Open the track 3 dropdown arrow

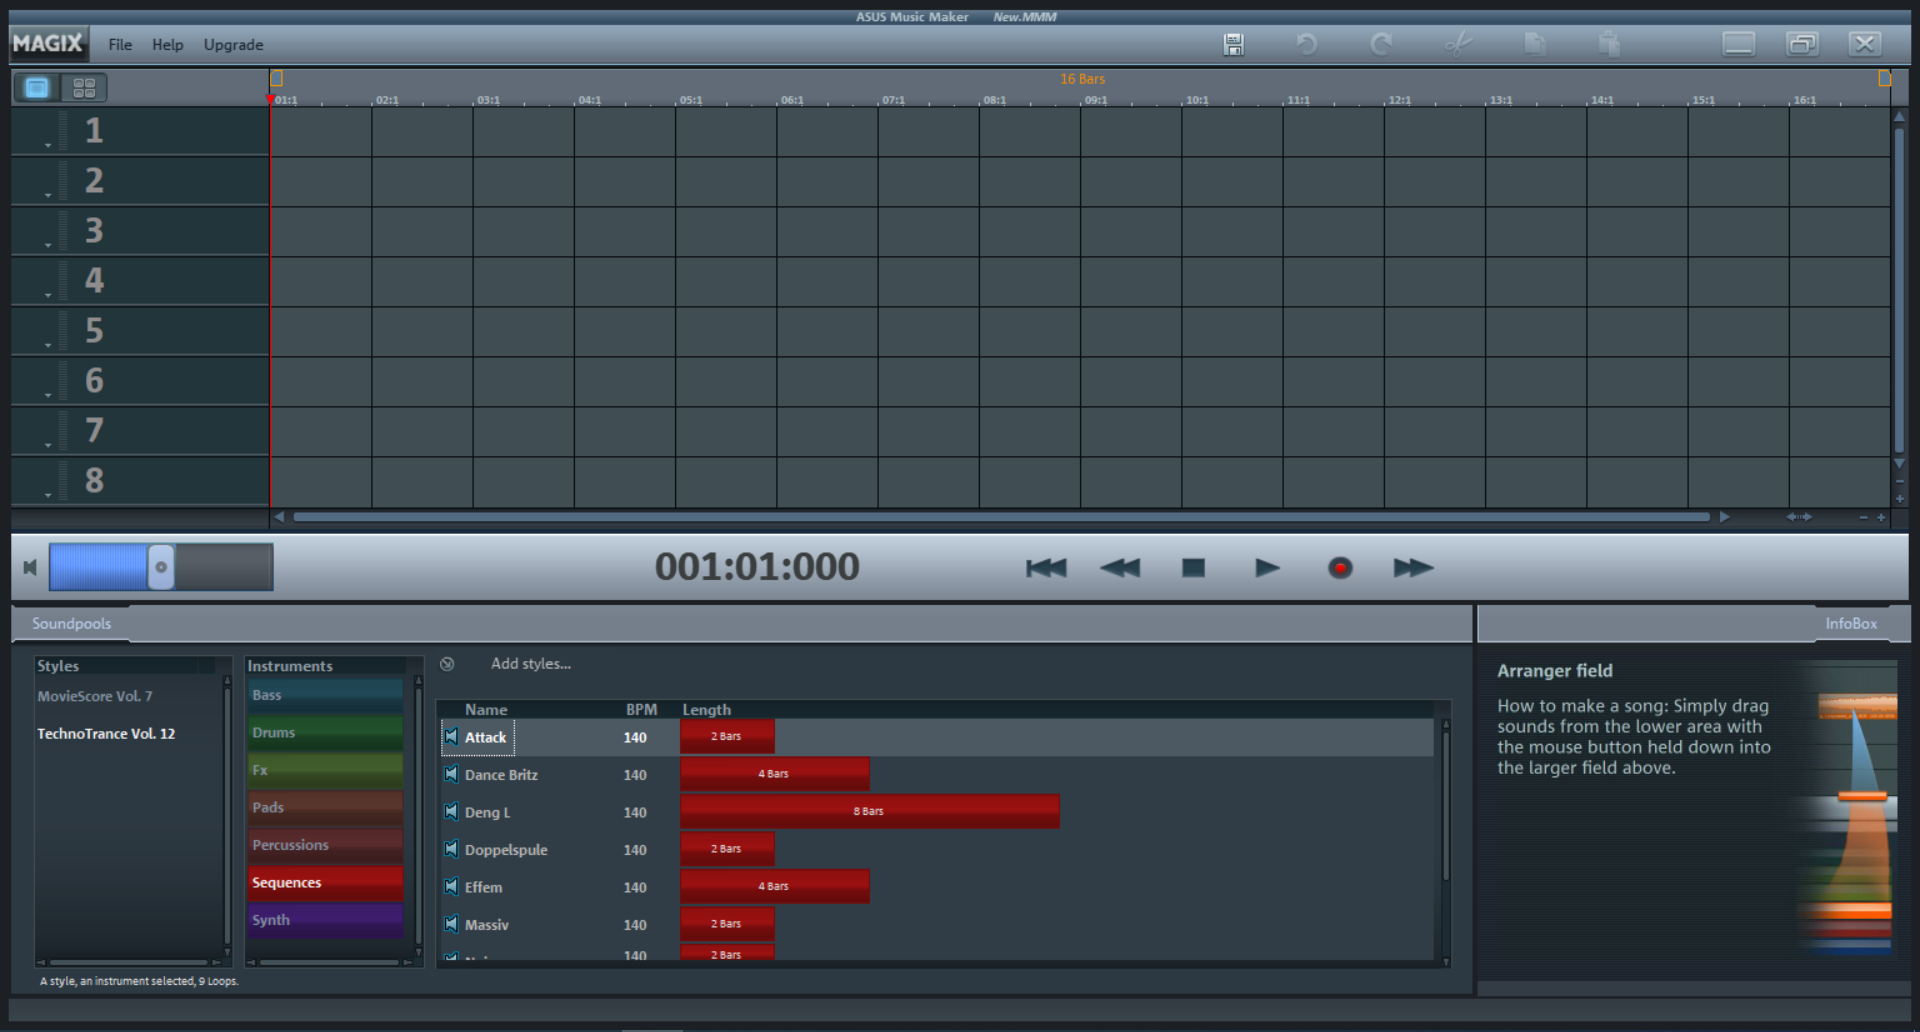pos(48,246)
